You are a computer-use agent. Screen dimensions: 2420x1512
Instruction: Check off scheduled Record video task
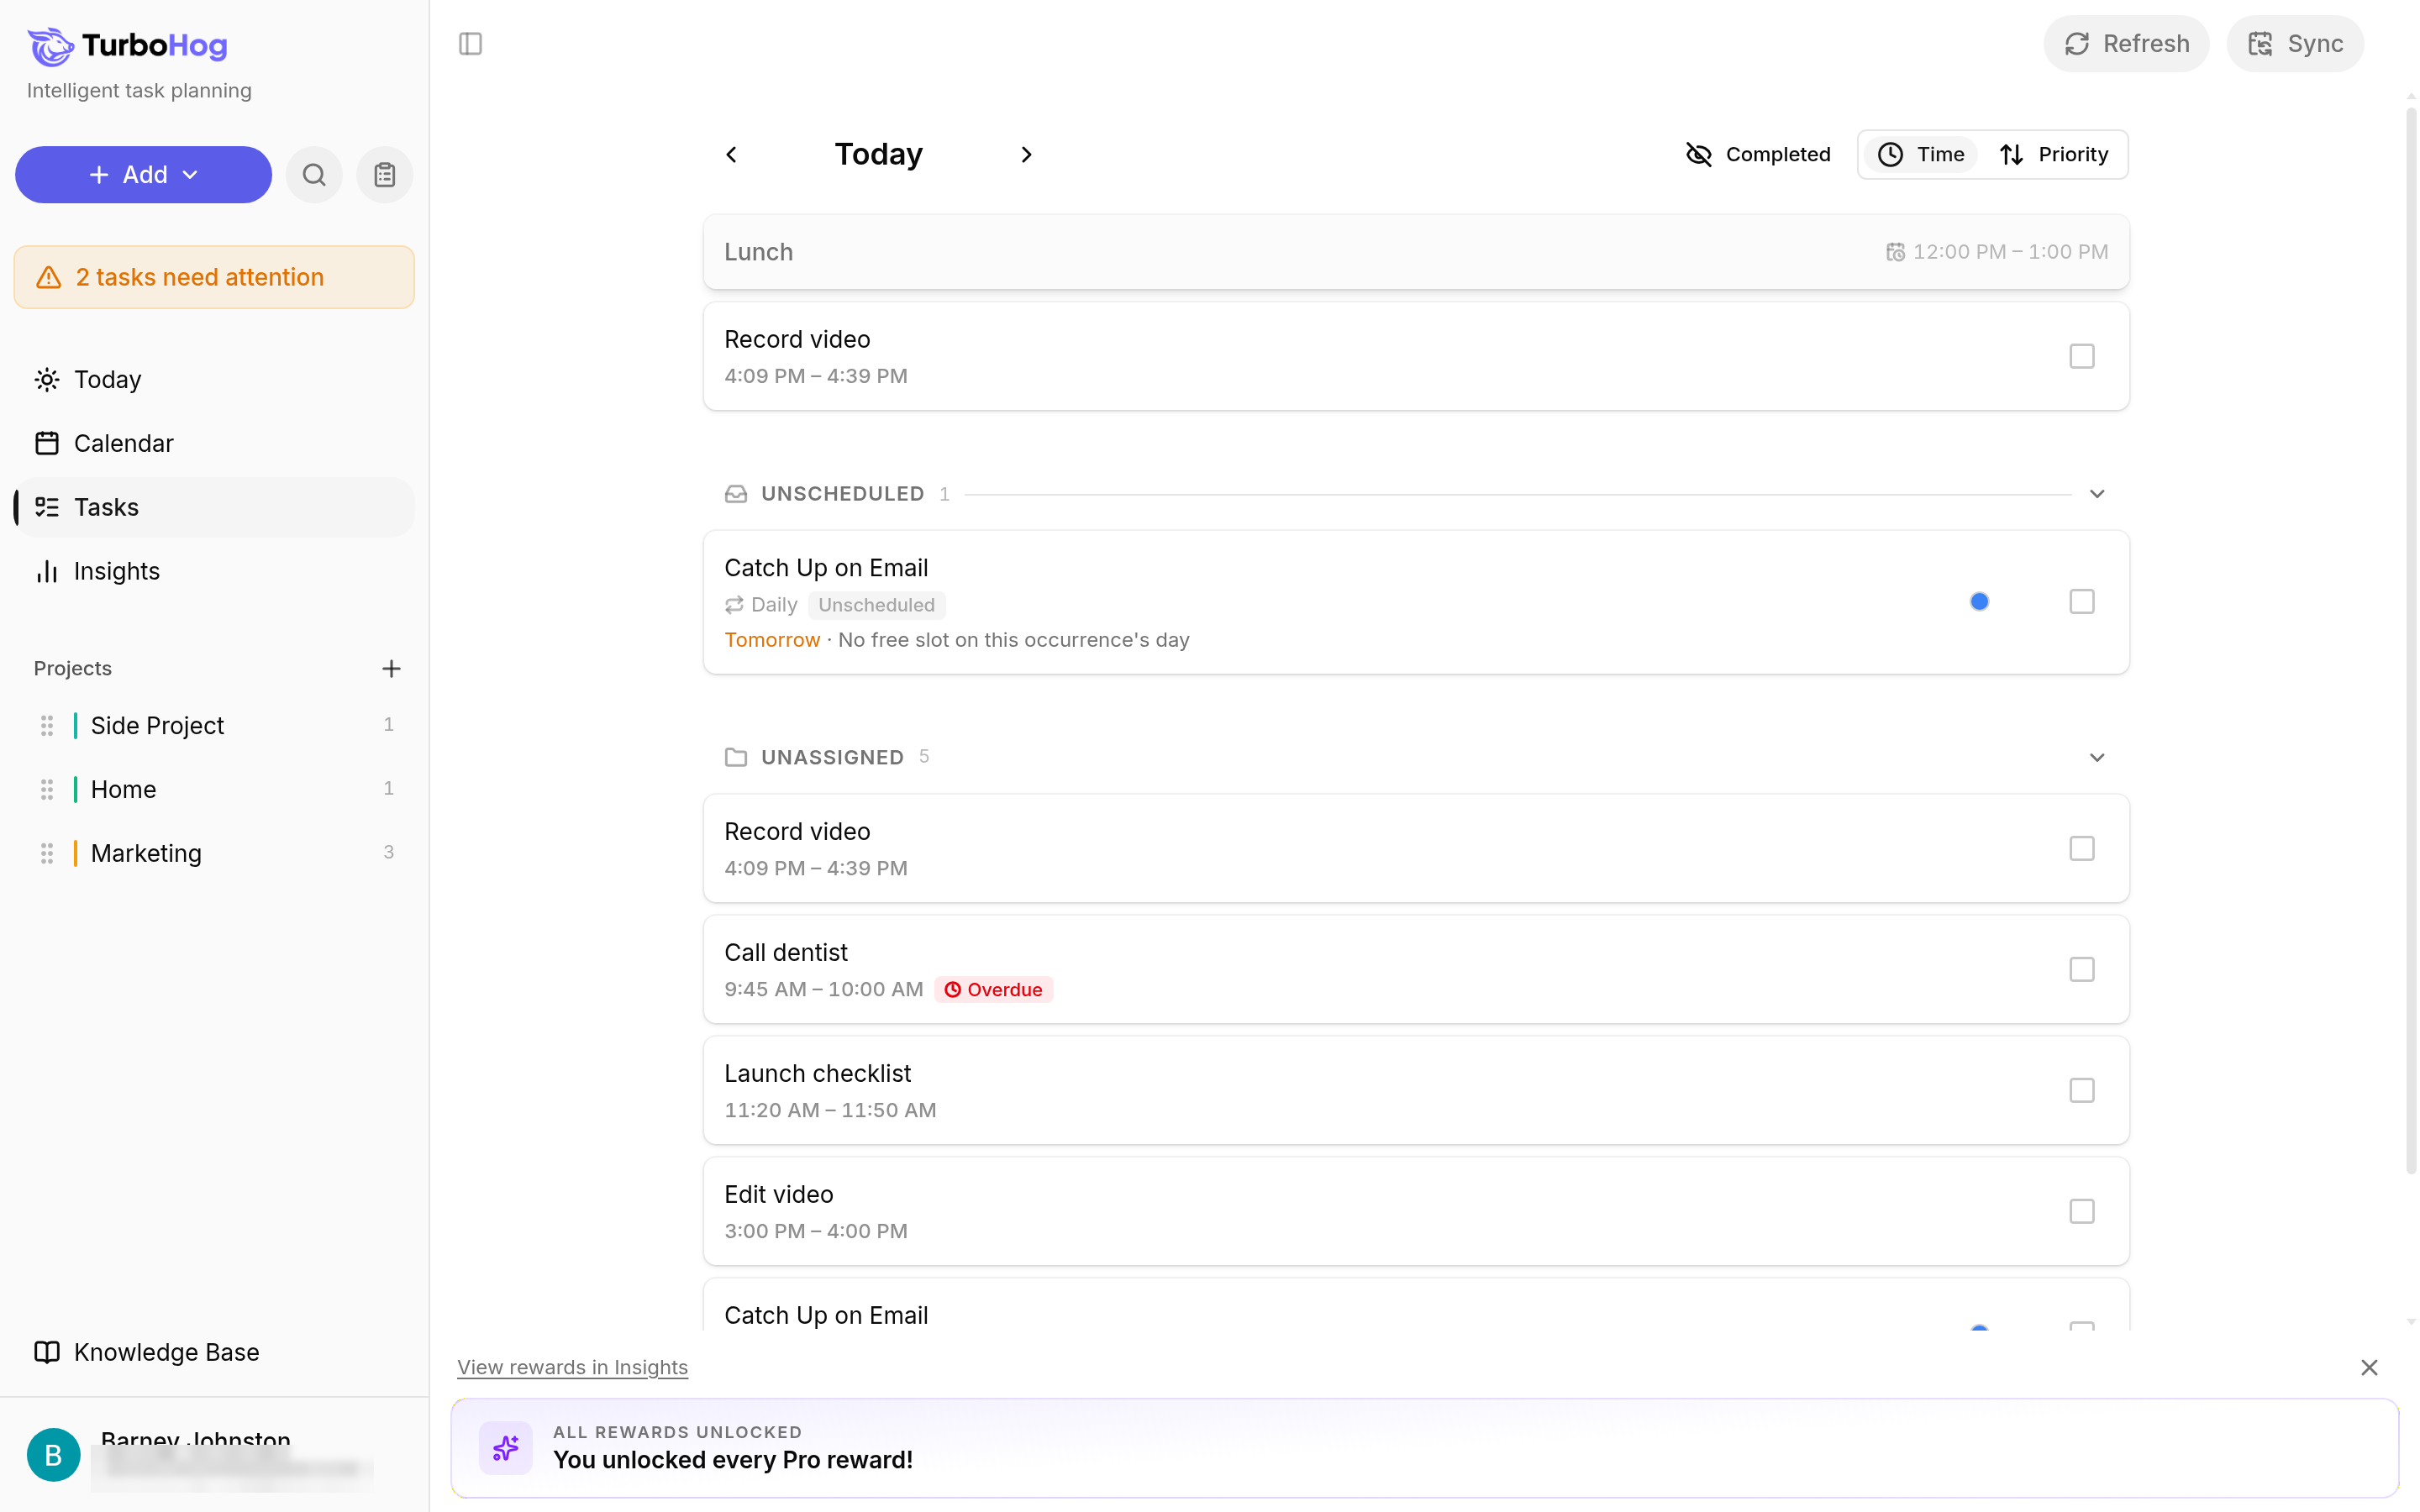pos(2082,356)
